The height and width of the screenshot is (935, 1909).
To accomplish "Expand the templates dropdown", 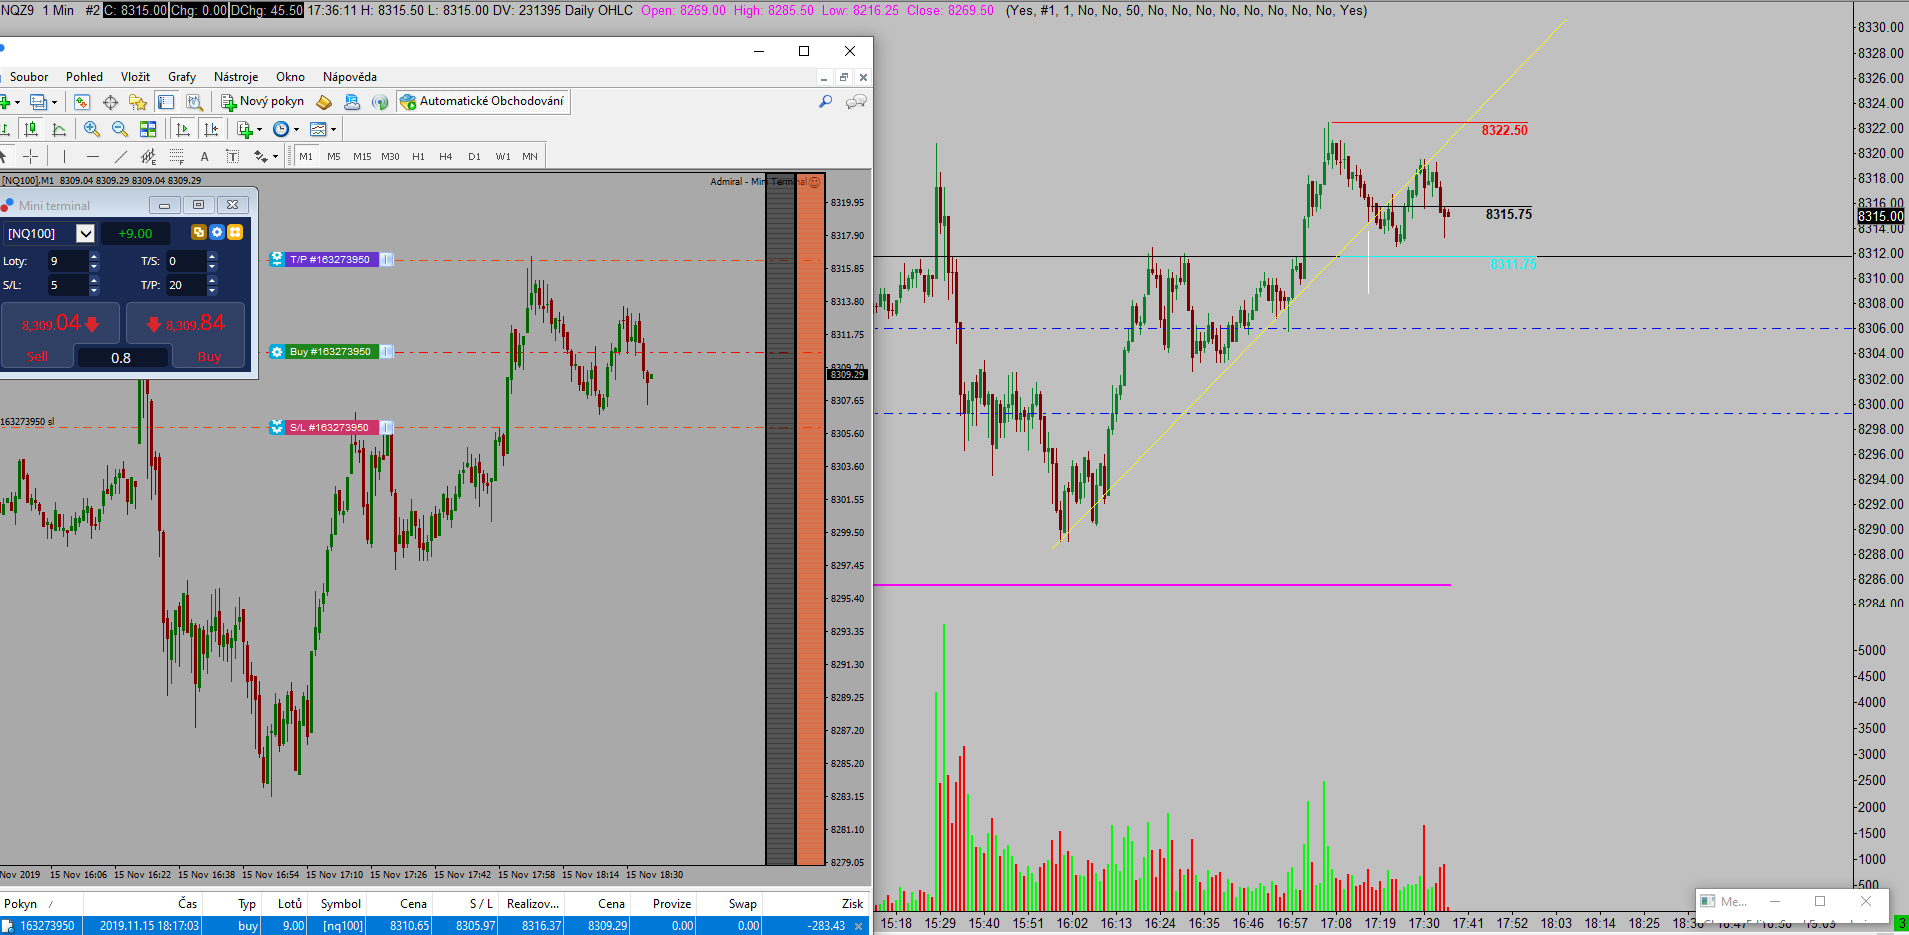I will point(333,129).
